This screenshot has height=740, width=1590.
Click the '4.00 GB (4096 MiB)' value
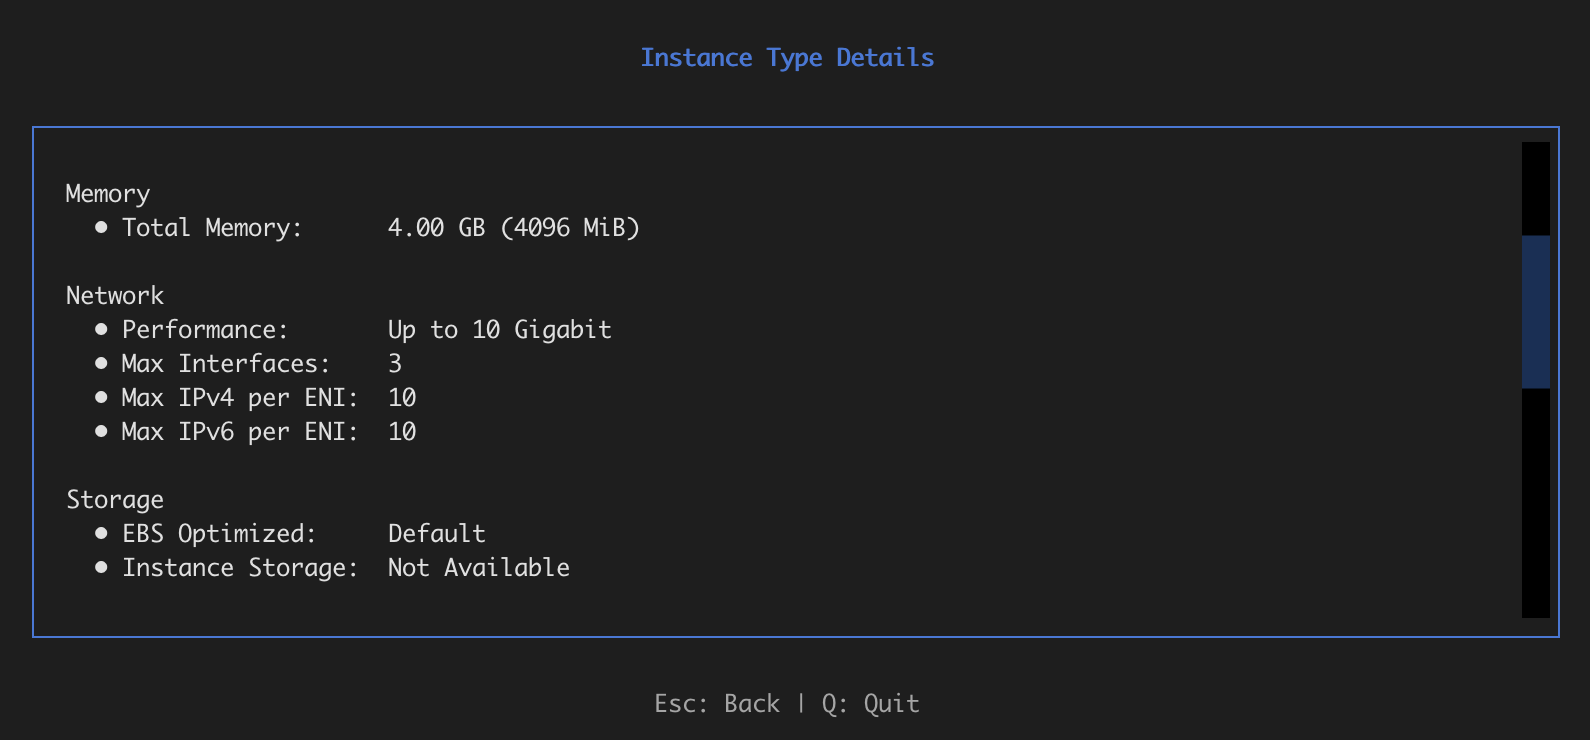513,228
